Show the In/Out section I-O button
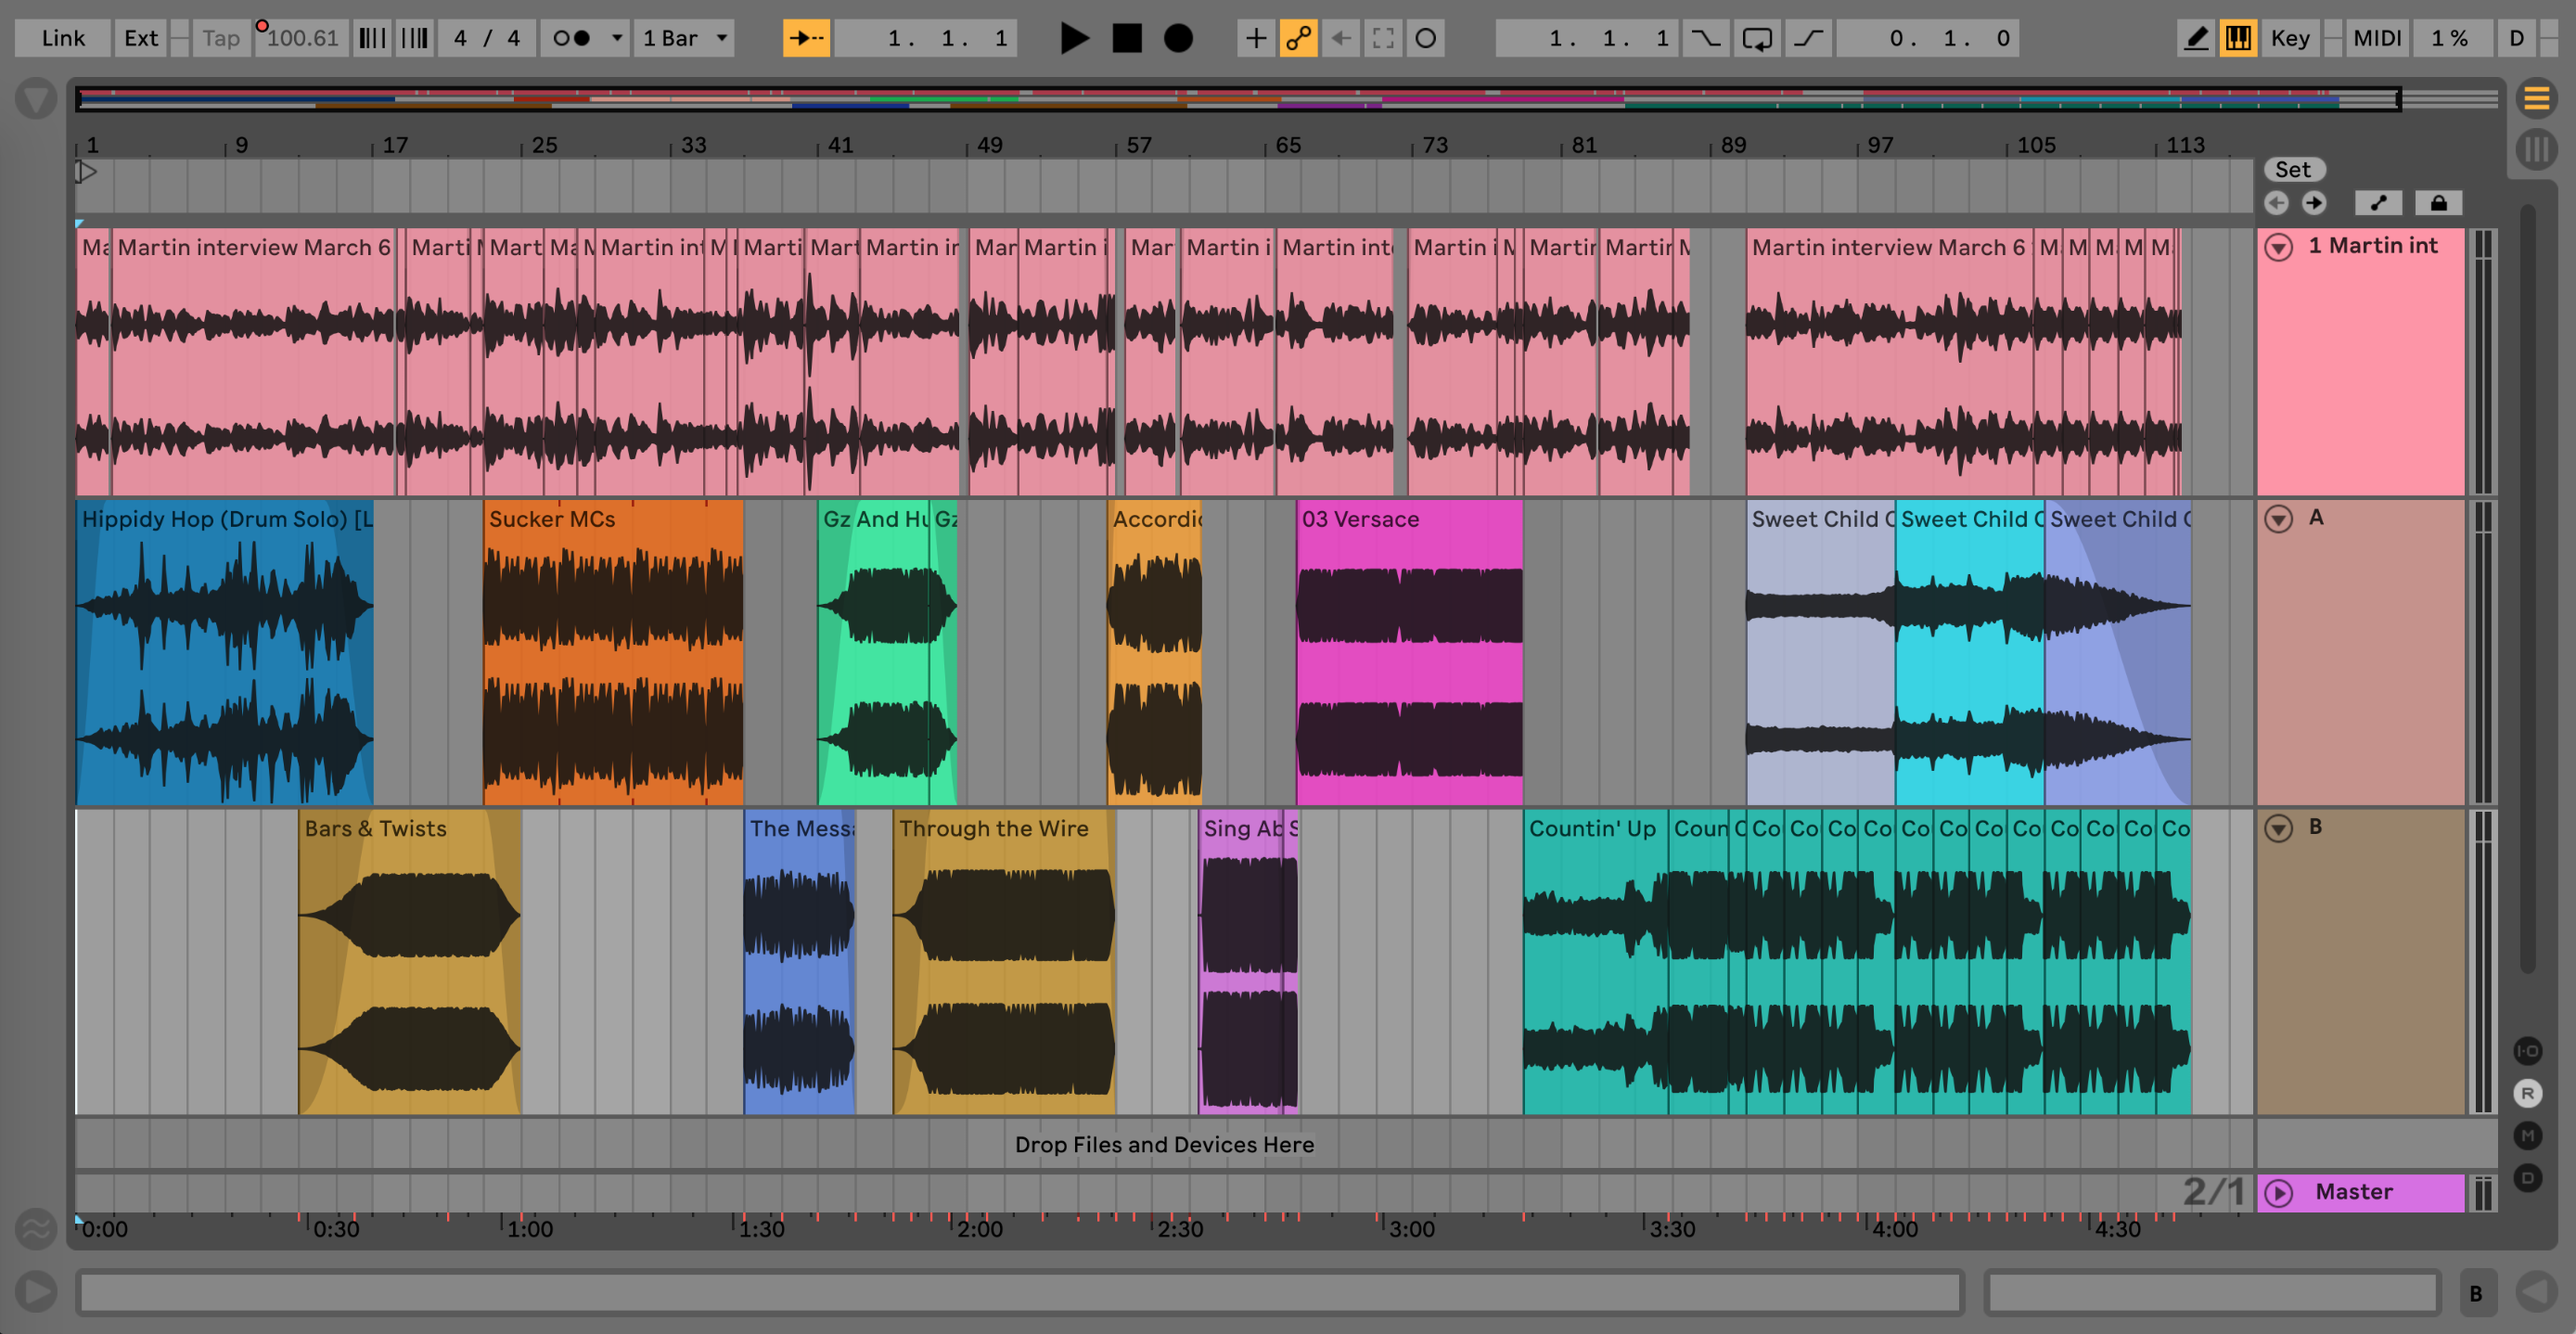 coord(2528,1051)
